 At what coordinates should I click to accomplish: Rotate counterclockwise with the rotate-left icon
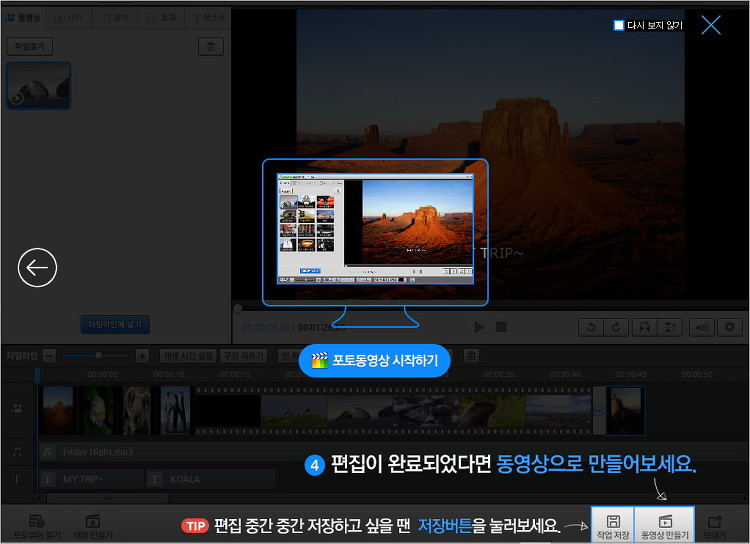[591, 327]
